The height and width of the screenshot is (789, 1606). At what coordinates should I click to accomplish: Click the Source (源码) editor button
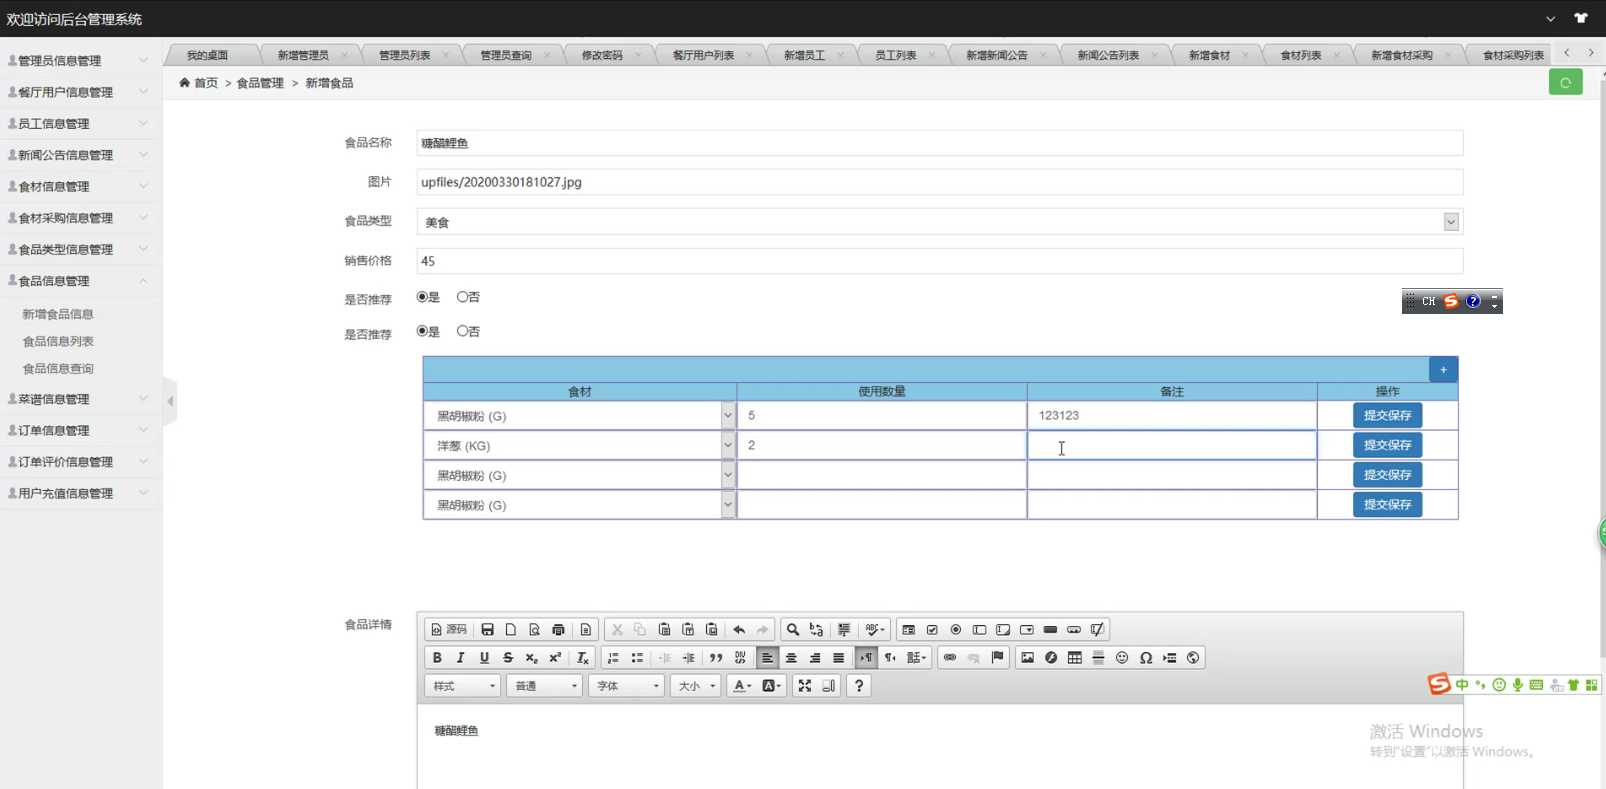pos(448,629)
